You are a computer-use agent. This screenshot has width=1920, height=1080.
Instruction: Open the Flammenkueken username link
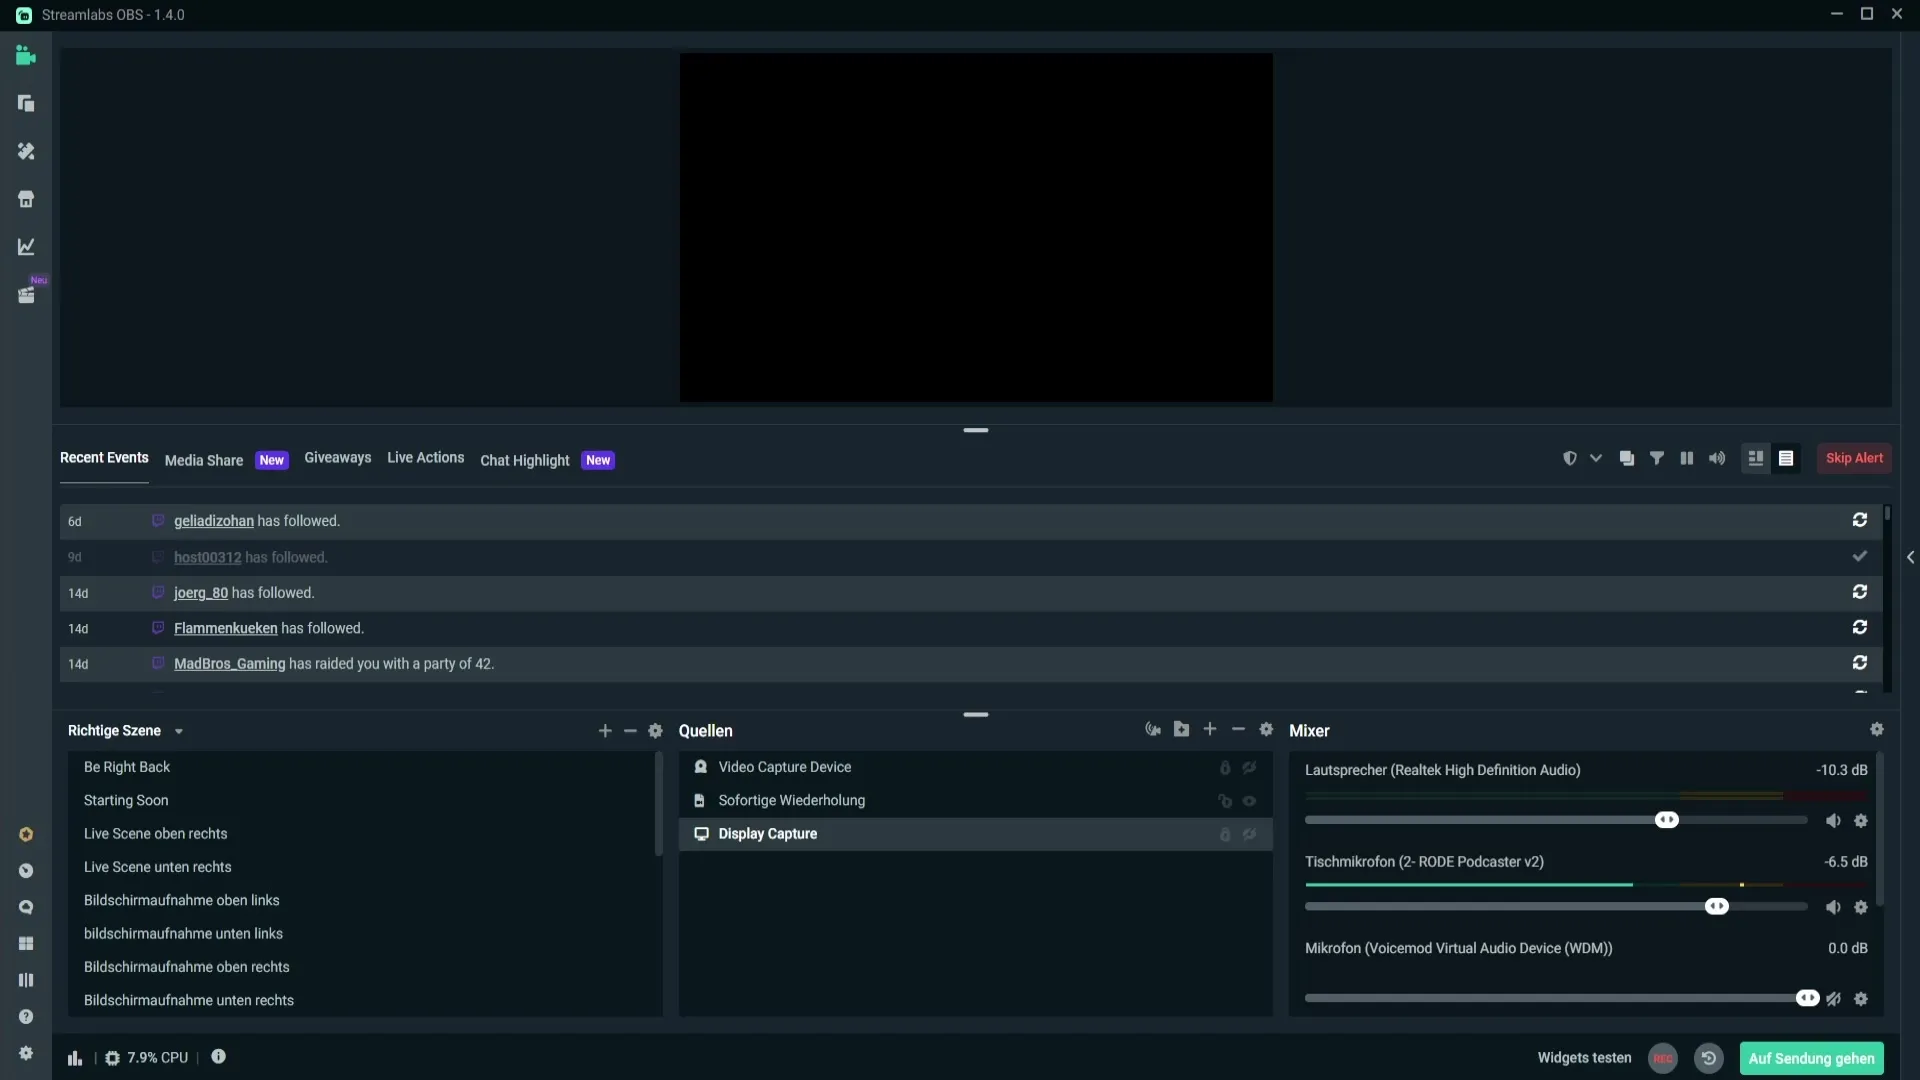[x=226, y=628]
